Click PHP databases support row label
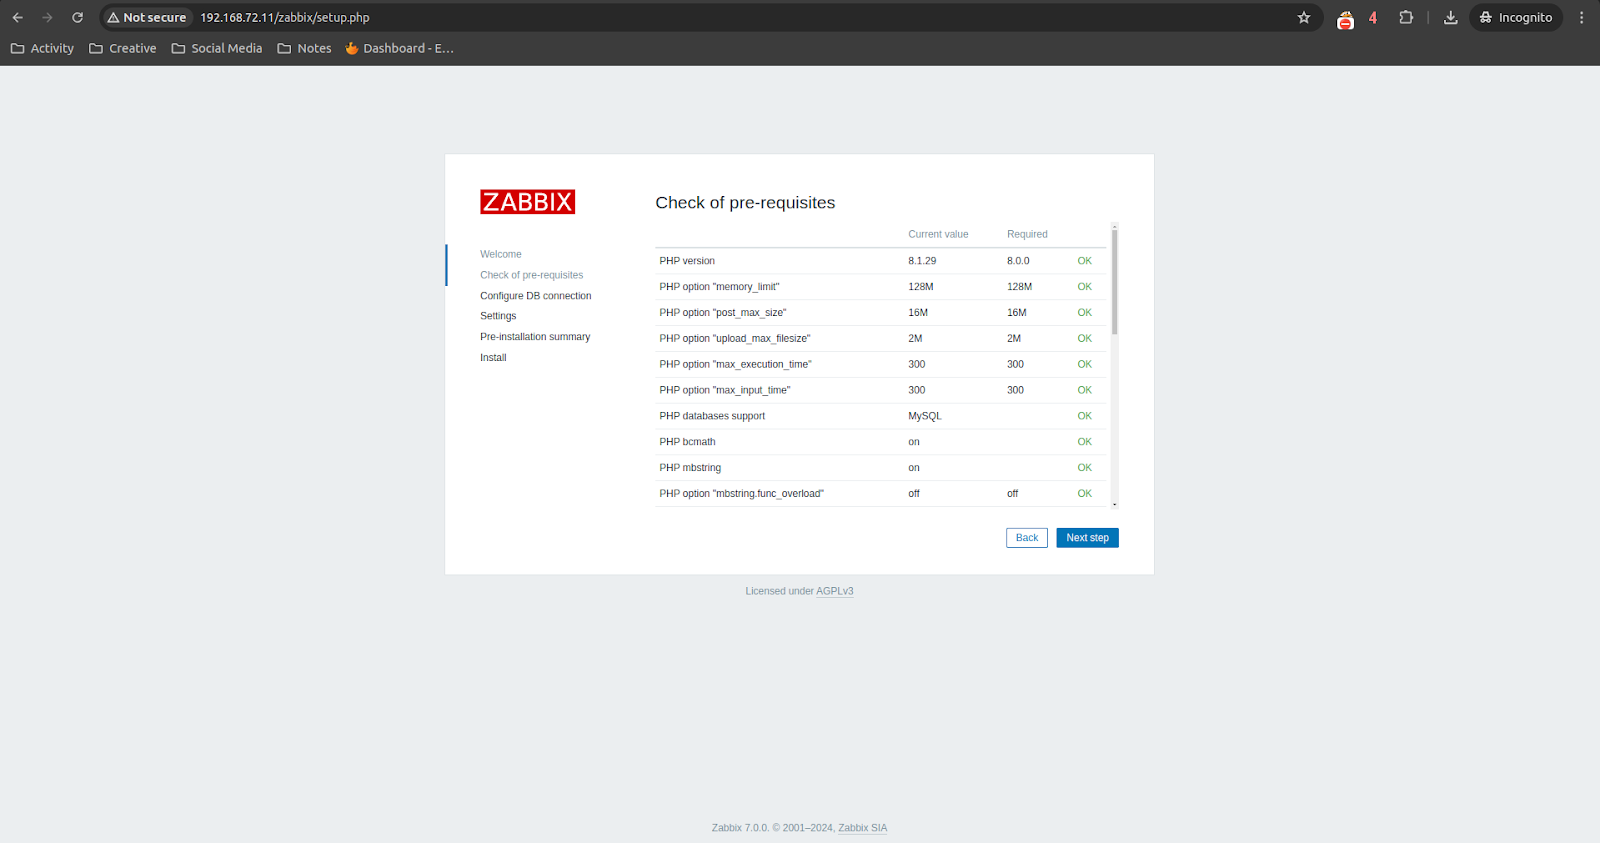 pyautogui.click(x=712, y=416)
